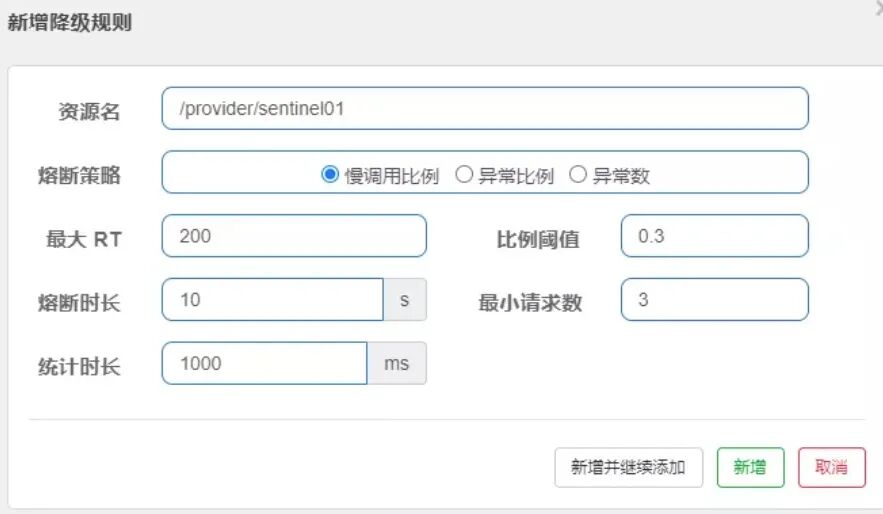883x514 pixels.
Task: Click the 熔断时长 input field
Action: click(x=273, y=299)
